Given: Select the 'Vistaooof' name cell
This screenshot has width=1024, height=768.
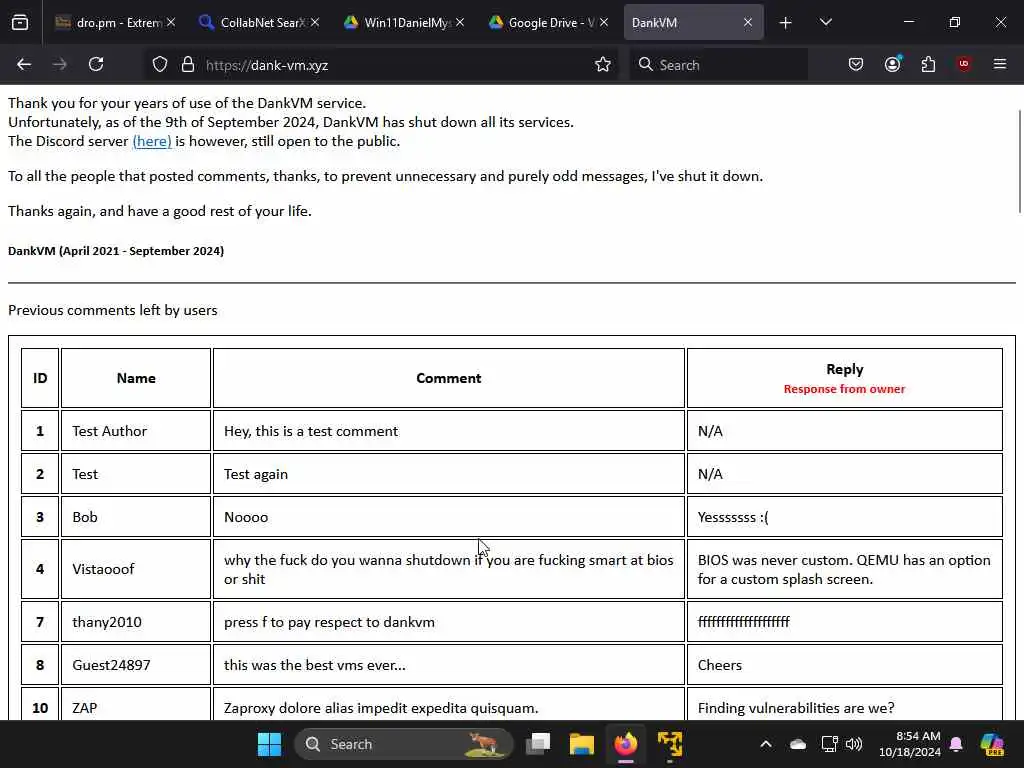Looking at the screenshot, I should point(136,569).
